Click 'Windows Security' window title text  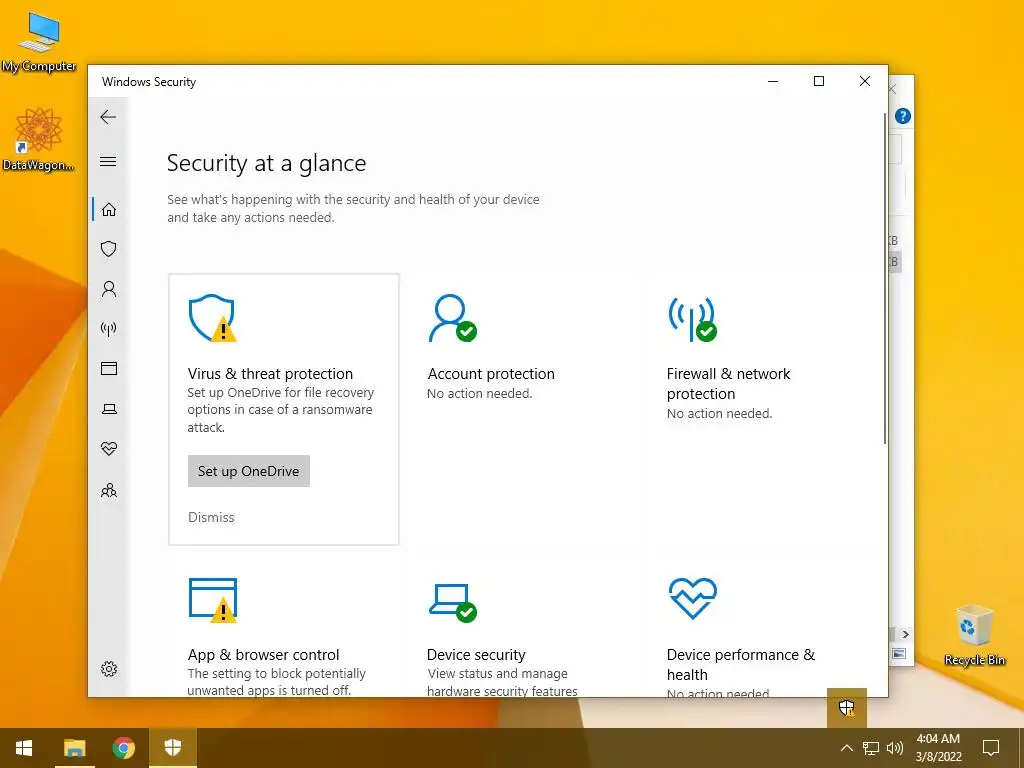pos(149,82)
